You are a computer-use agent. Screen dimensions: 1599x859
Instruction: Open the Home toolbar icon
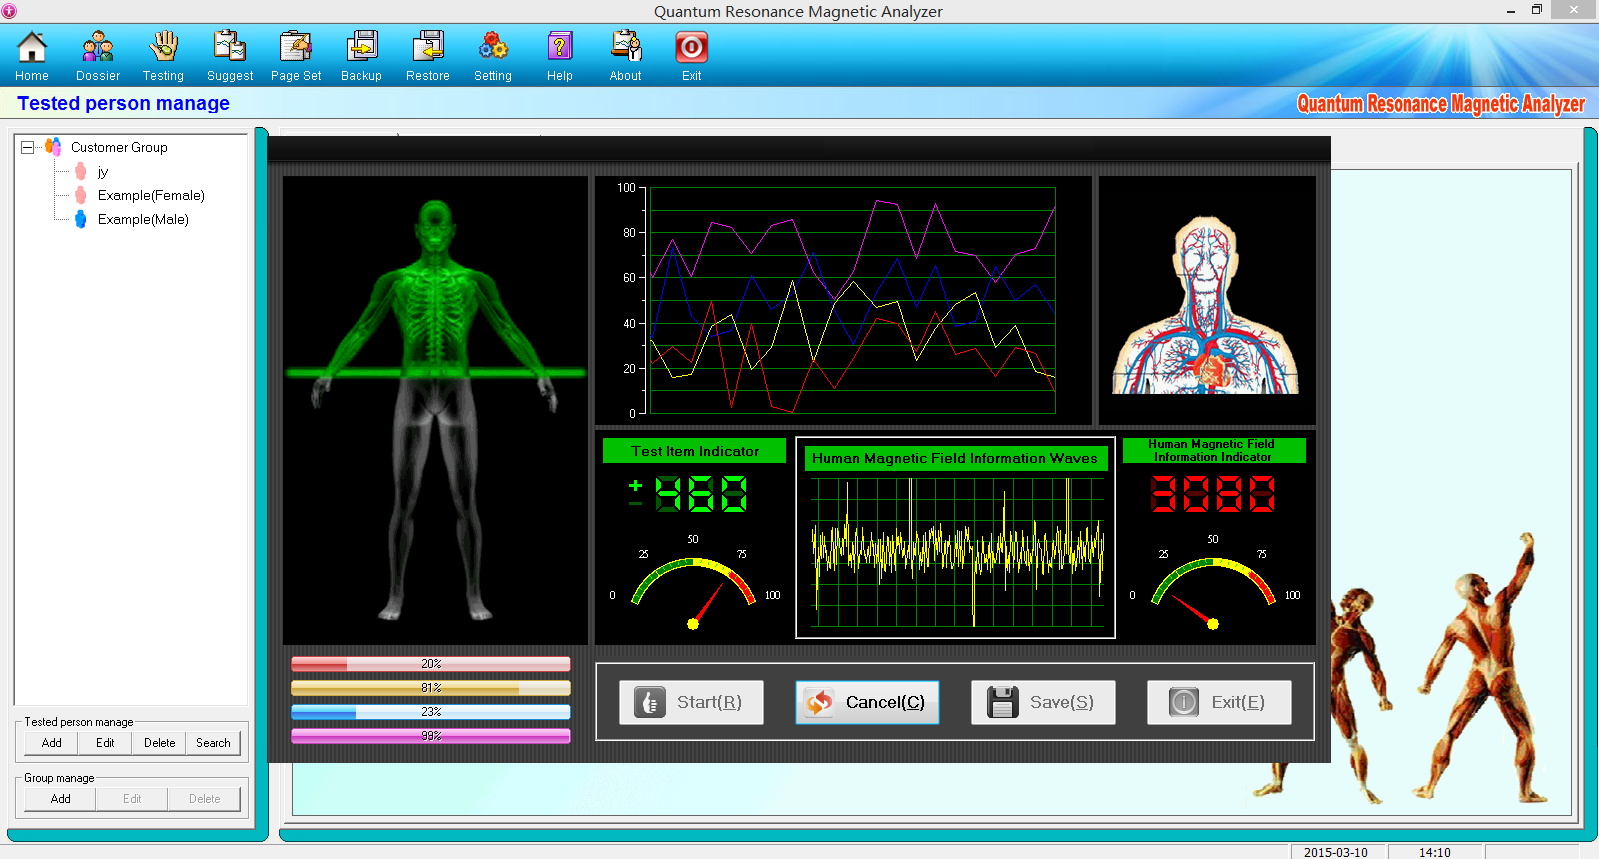[32, 48]
